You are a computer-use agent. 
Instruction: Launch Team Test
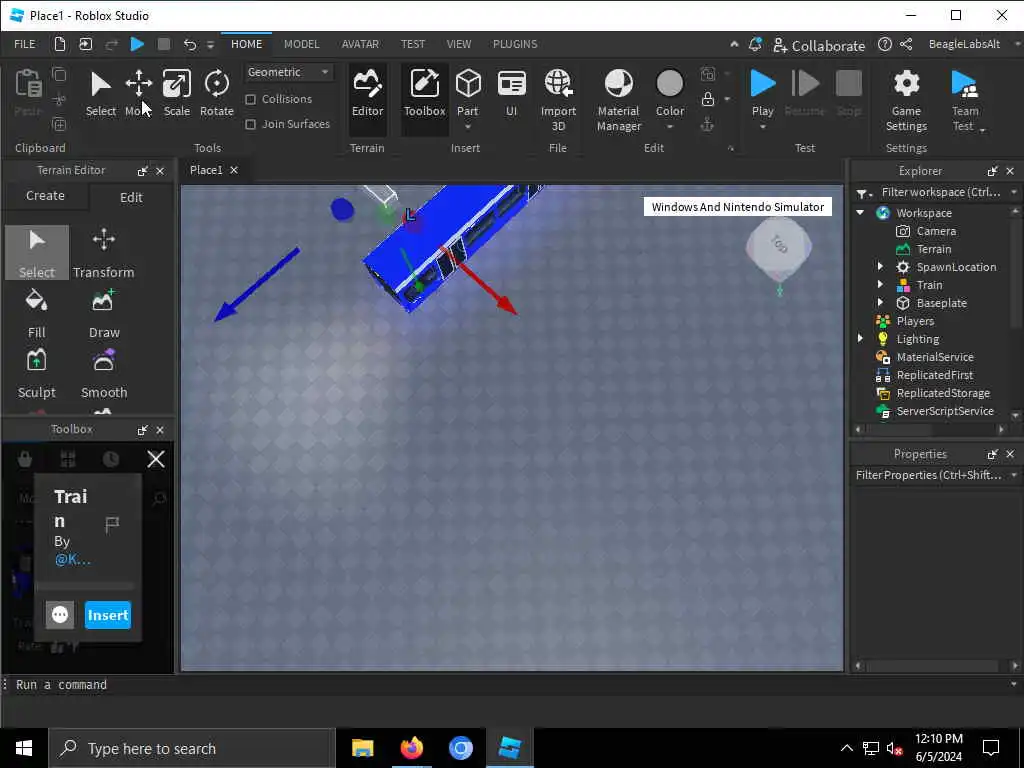pyautogui.click(x=965, y=101)
